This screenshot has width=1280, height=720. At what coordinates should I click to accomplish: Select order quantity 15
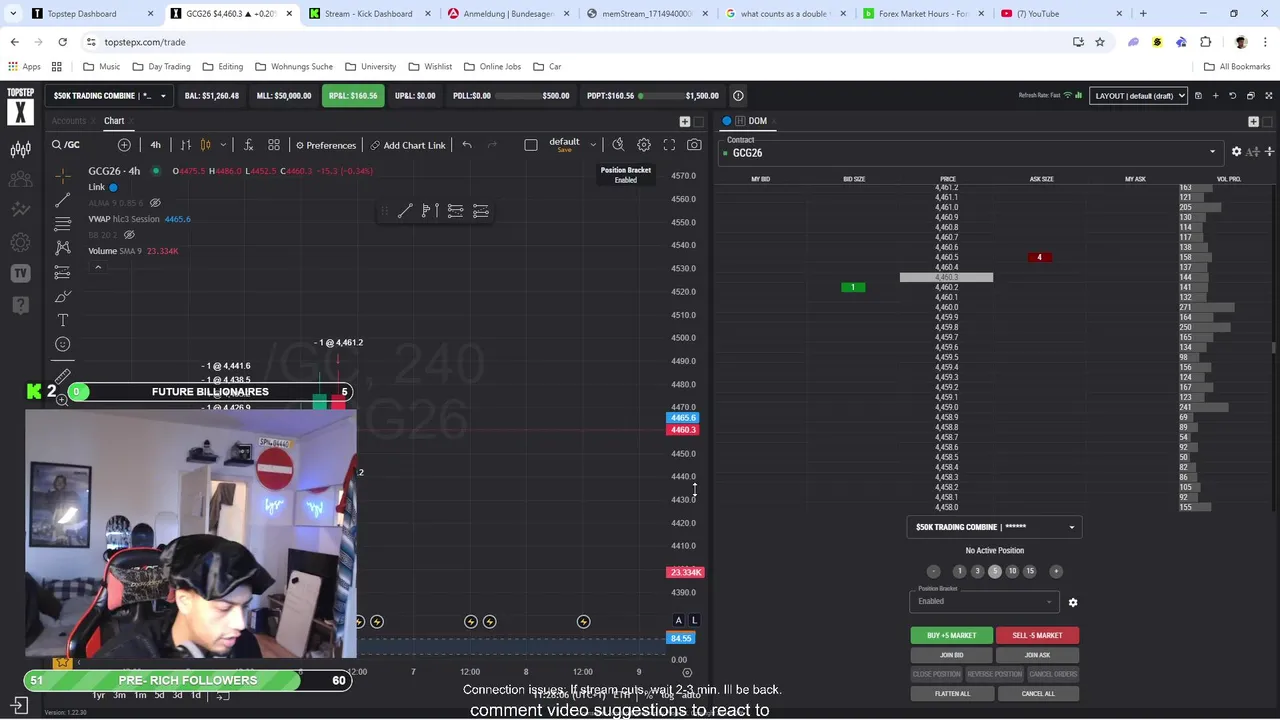point(1030,571)
